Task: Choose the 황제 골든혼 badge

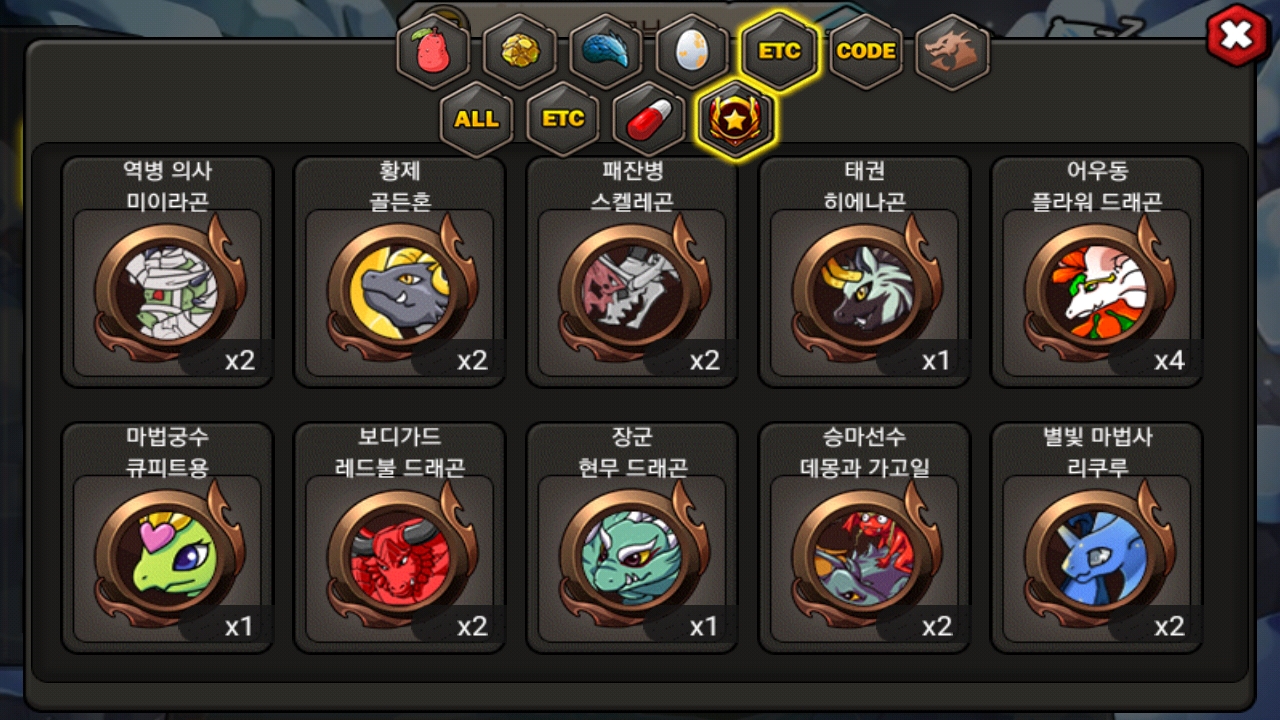Action: (x=400, y=271)
